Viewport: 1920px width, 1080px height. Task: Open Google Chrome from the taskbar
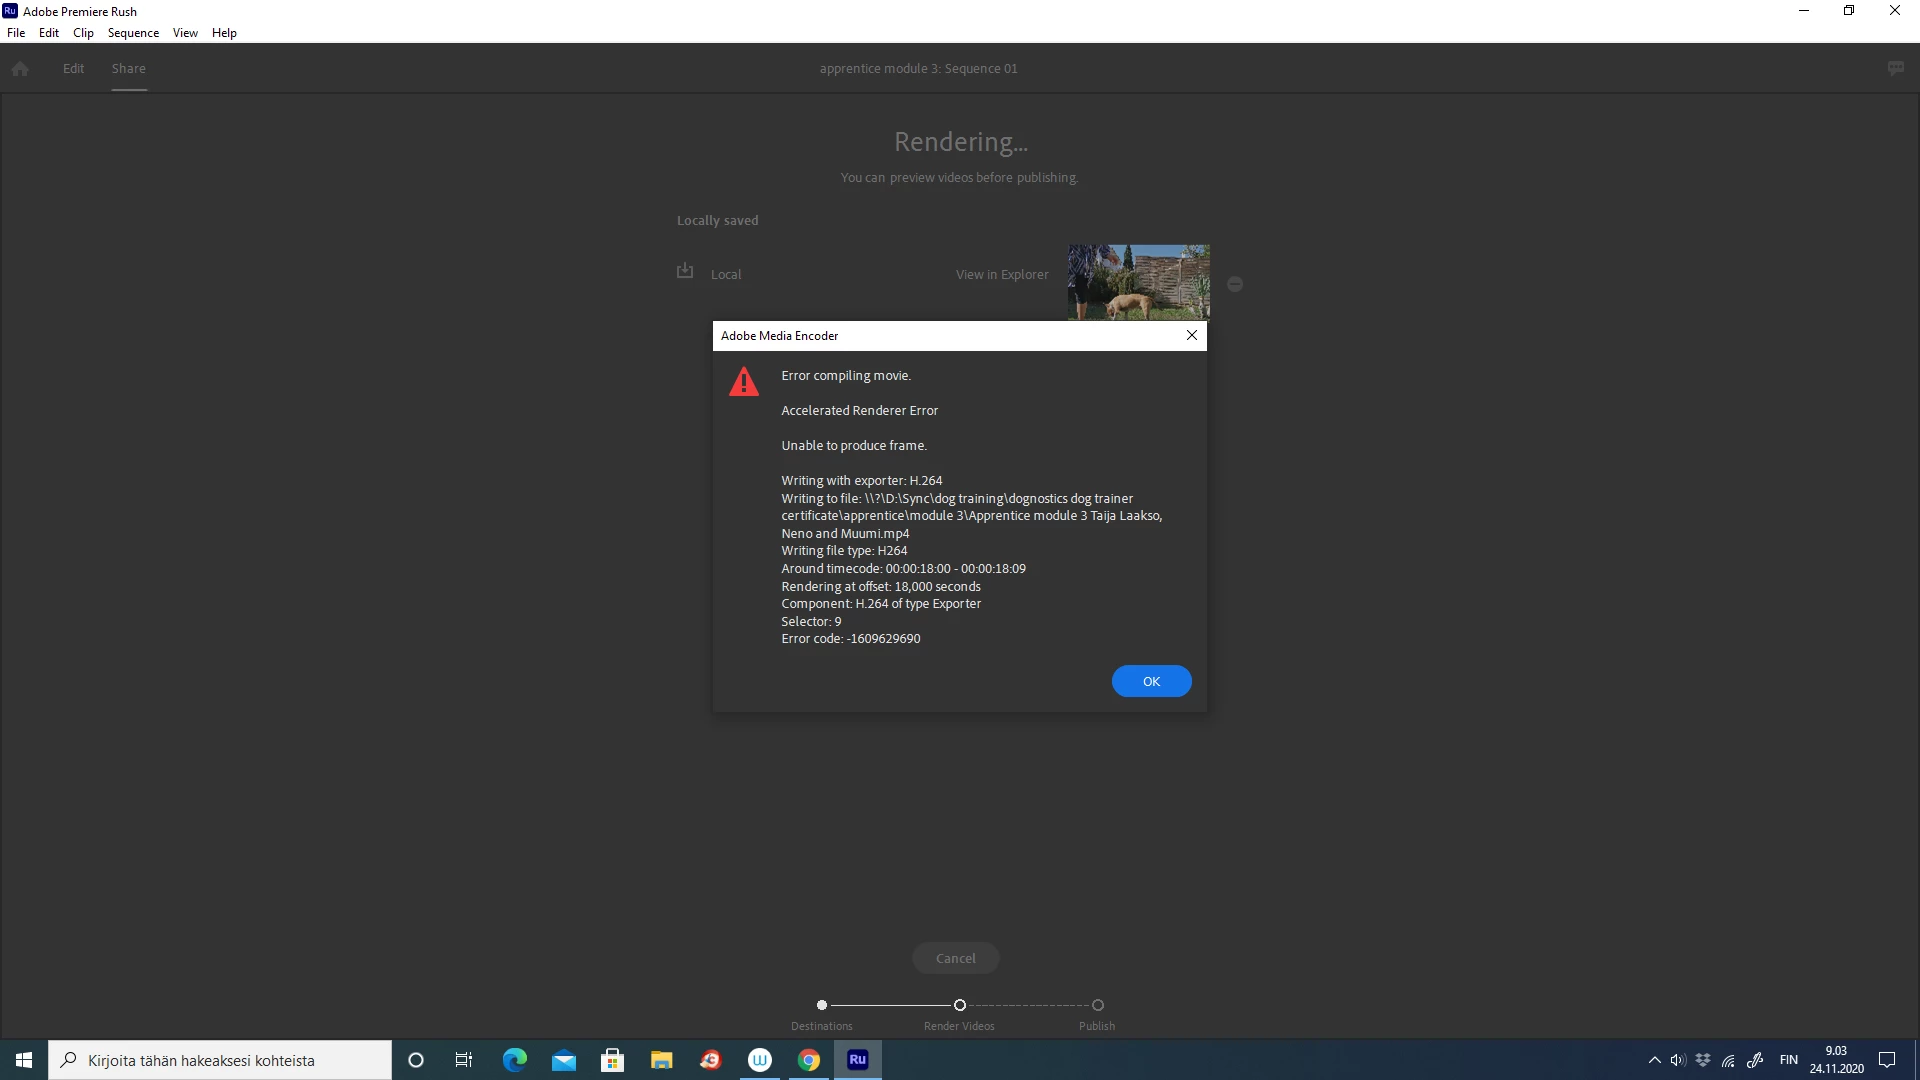click(809, 1060)
